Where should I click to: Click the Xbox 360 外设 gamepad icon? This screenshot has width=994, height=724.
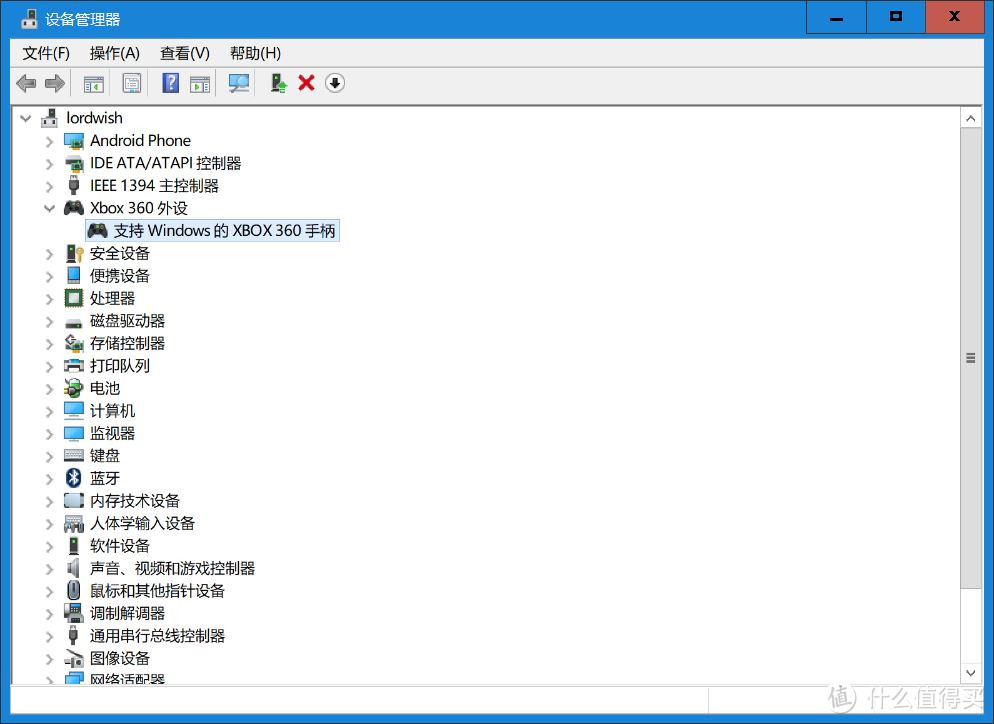click(74, 208)
